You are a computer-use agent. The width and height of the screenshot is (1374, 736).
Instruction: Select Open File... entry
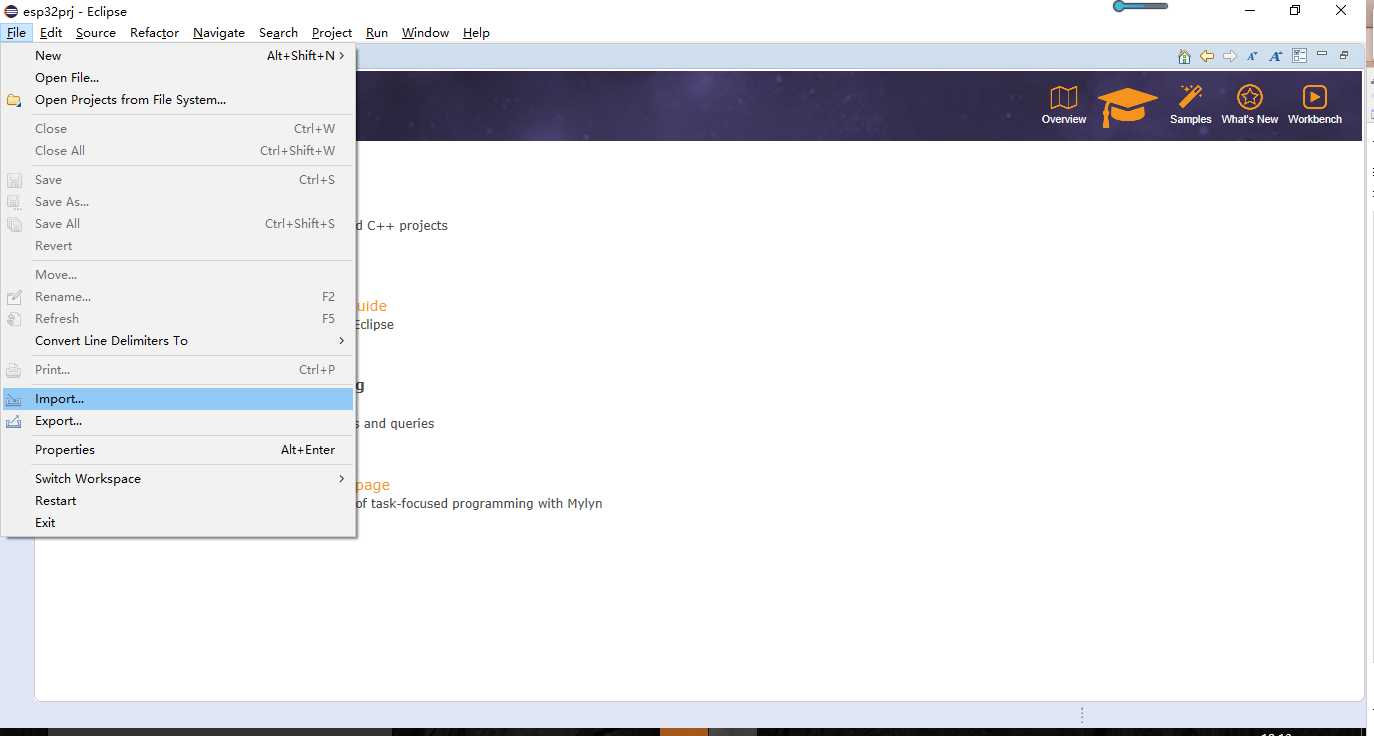(178, 78)
